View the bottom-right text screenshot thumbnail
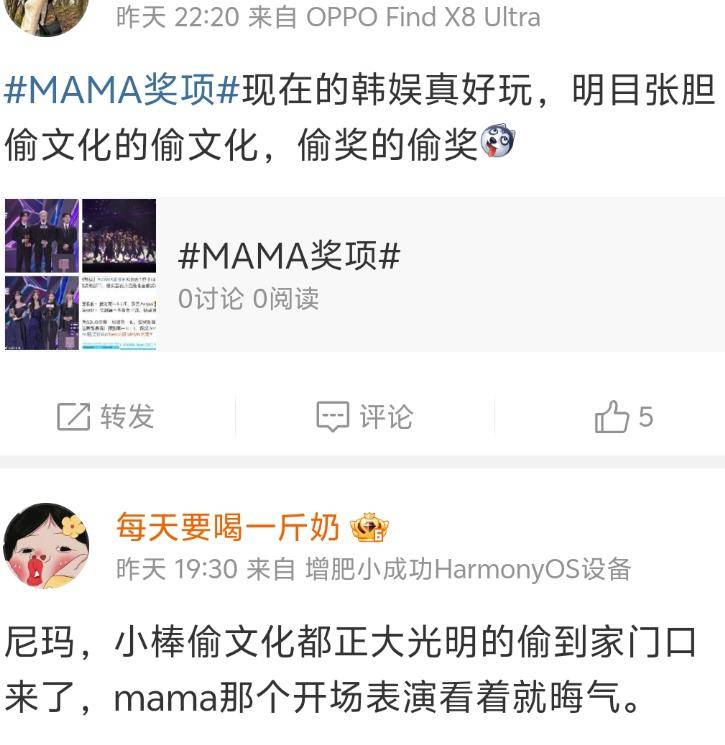Screen dimensions: 725x745 tap(119, 313)
